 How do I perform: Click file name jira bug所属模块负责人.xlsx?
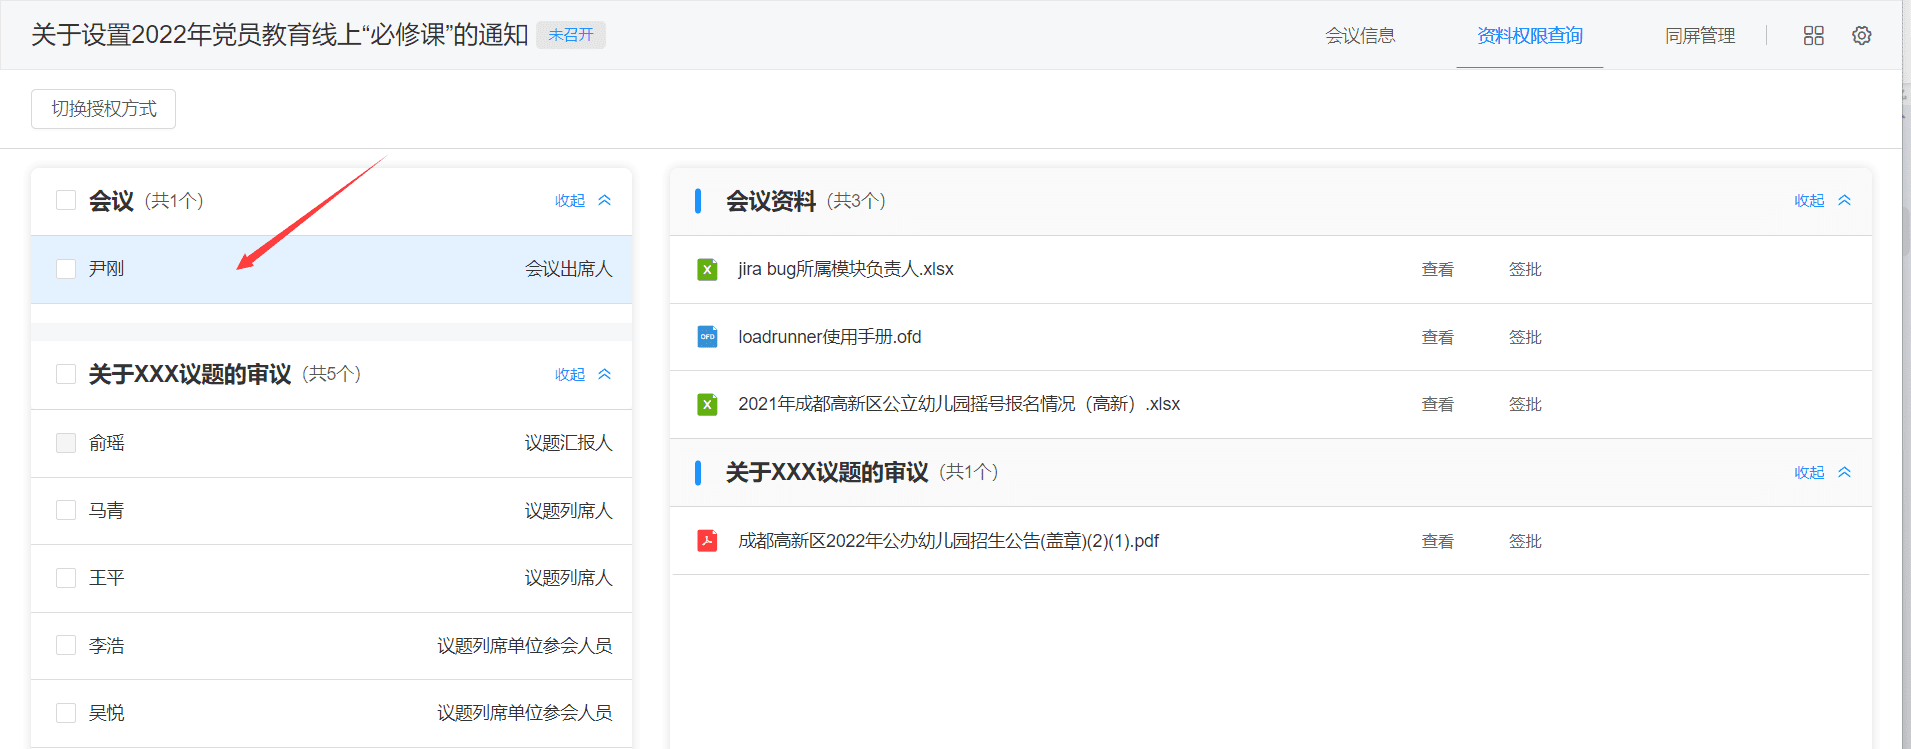pyautogui.click(x=846, y=269)
